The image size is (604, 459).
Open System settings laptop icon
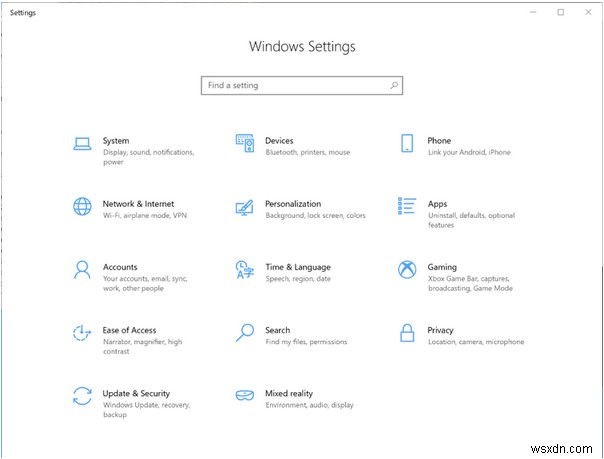[x=82, y=144]
